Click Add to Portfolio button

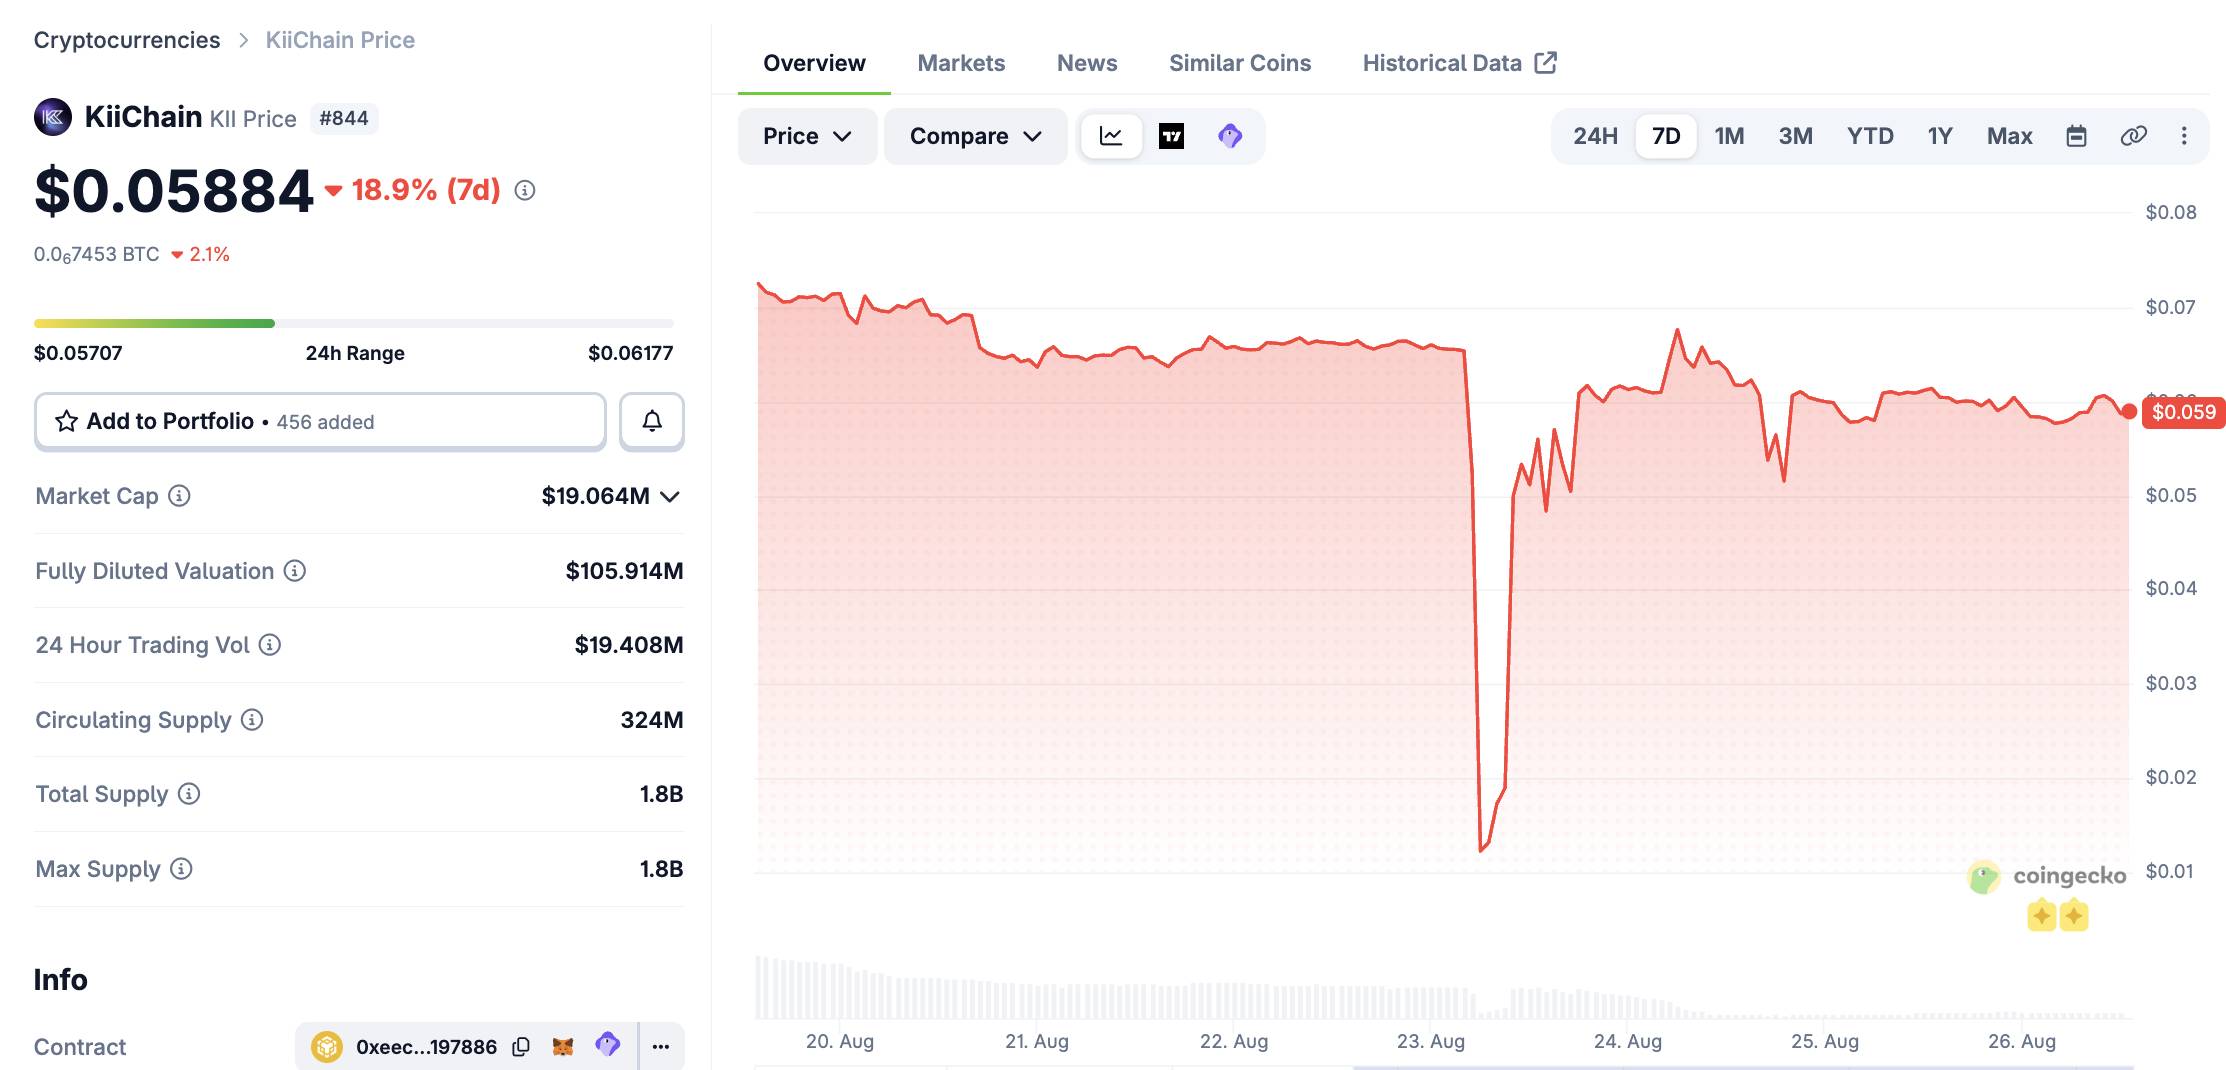click(x=320, y=421)
